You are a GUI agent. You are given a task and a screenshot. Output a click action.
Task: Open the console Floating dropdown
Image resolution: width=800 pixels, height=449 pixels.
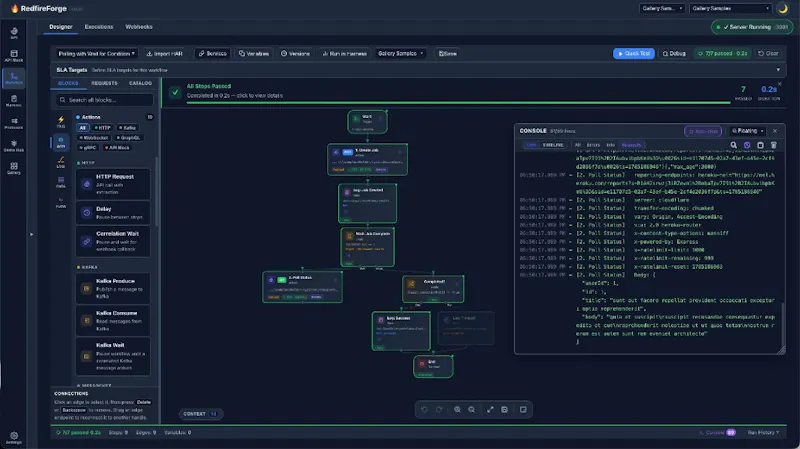pyautogui.click(x=747, y=131)
